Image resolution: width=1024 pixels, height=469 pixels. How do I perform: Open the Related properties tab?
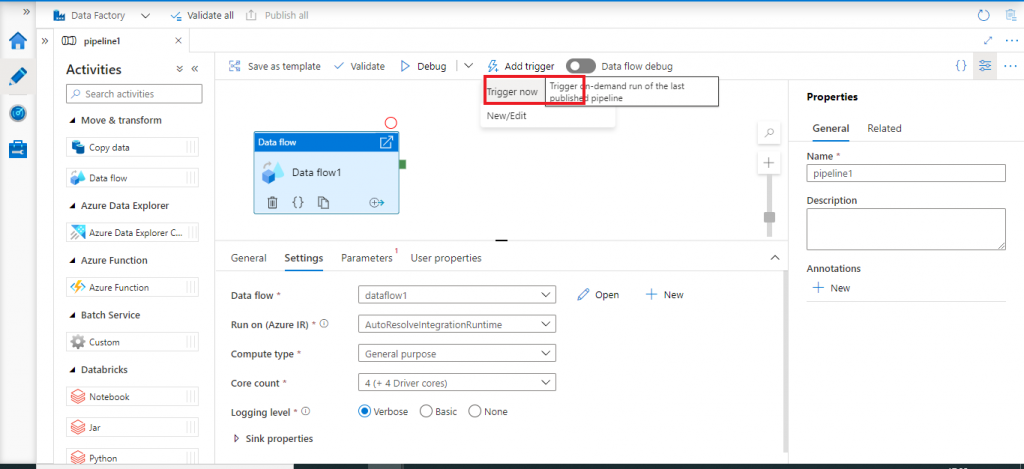(x=884, y=129)
